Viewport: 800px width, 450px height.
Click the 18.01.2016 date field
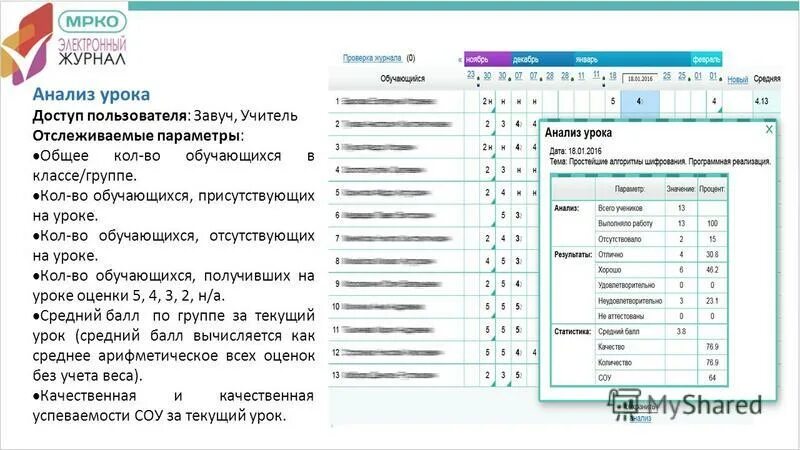click(x=640, y=79)
